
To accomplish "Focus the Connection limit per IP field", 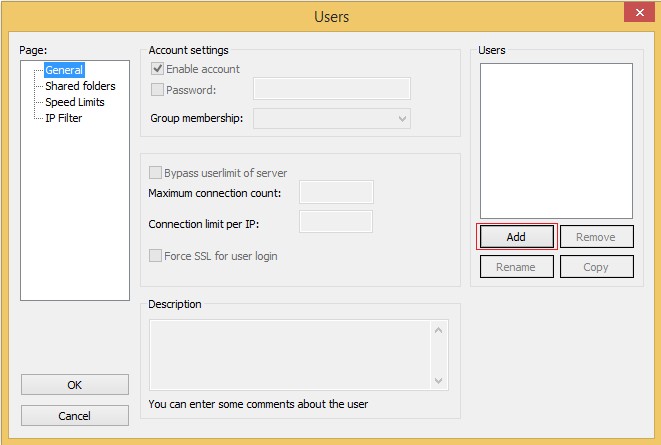I will pyautogui.click(x=336, y=222).
